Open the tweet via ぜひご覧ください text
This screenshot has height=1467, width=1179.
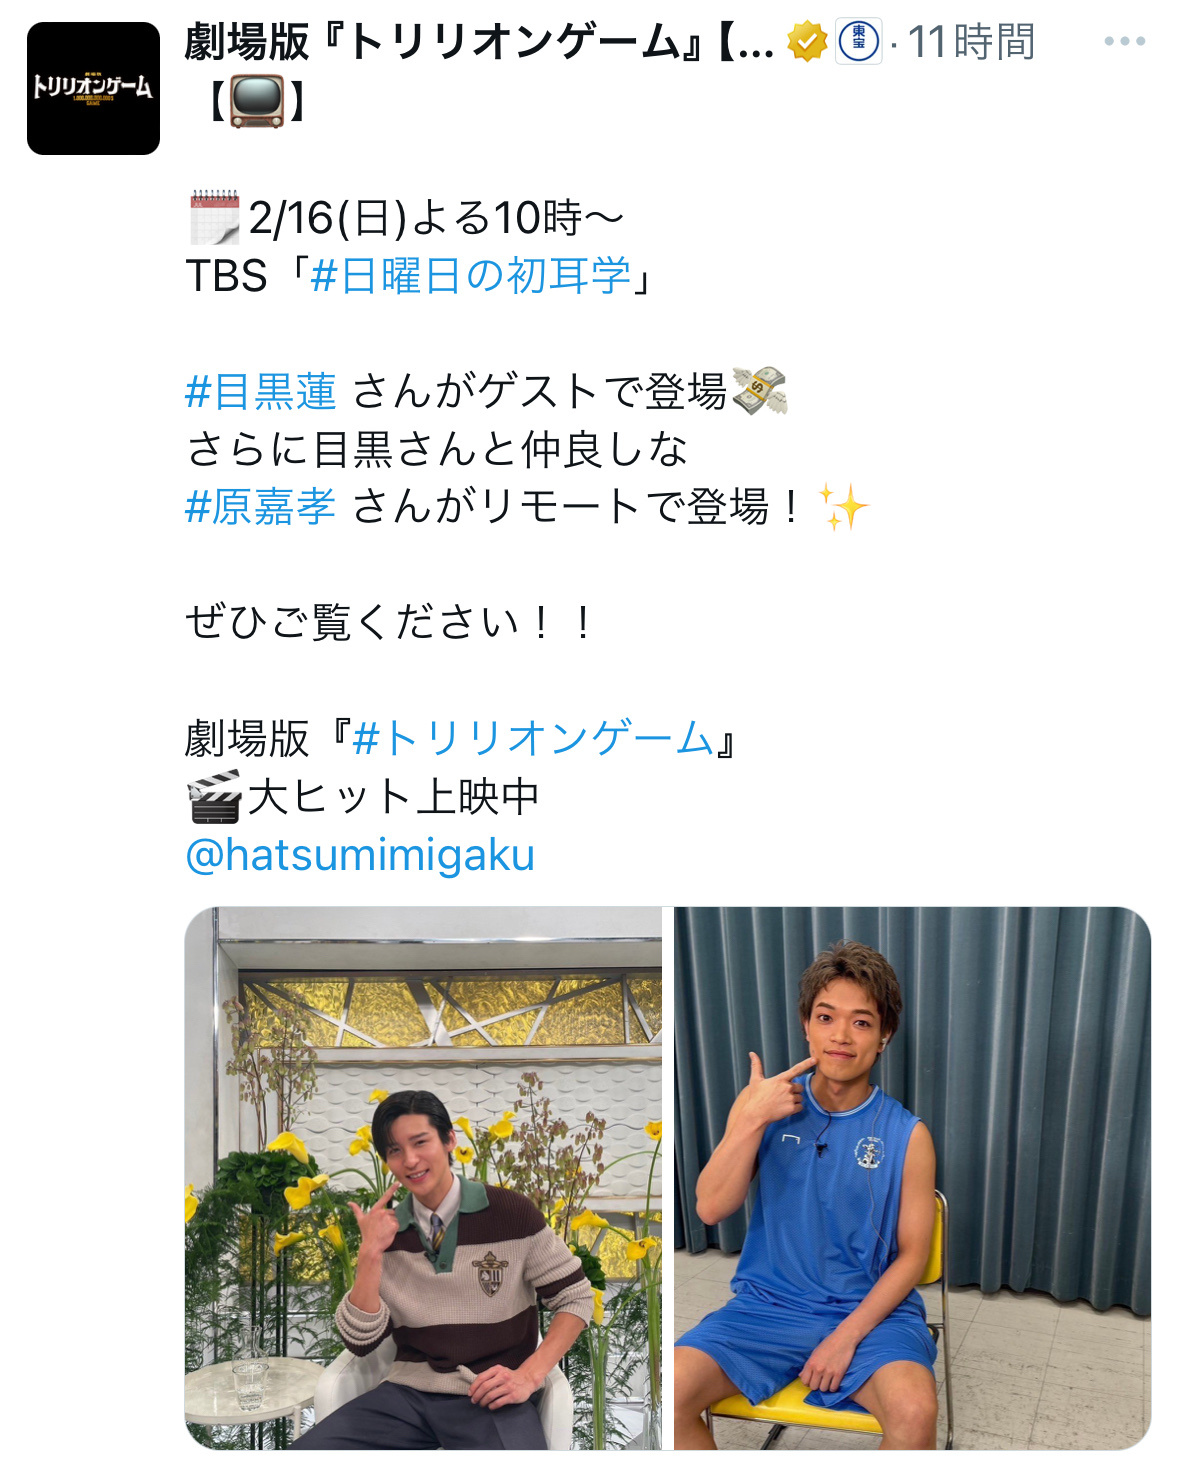pos(389,622)
